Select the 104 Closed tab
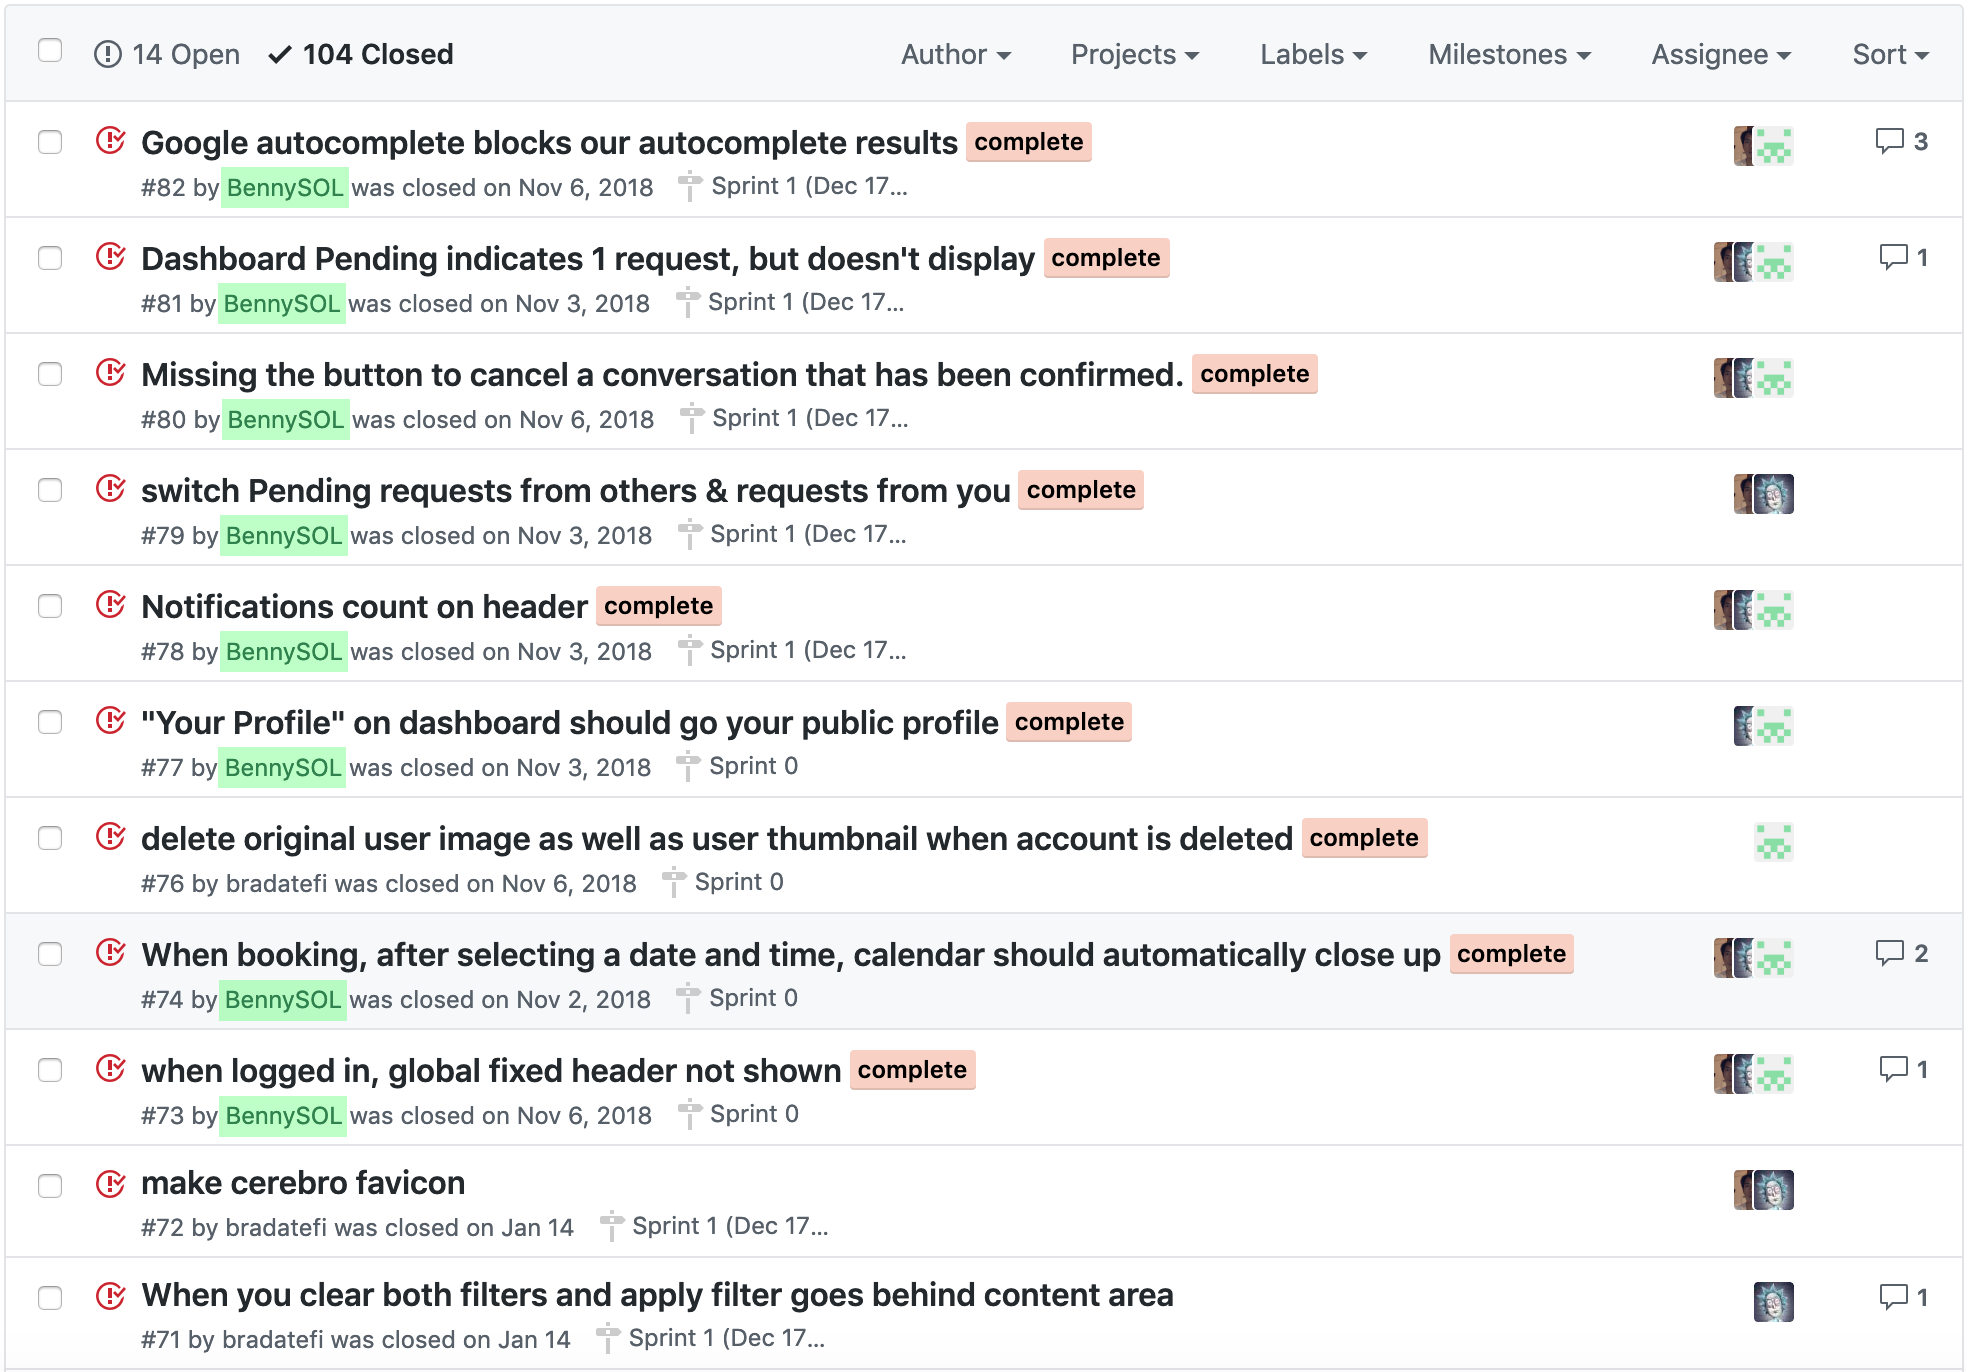The width and height of the screenshot is (1966, 1372). point(361,55)
